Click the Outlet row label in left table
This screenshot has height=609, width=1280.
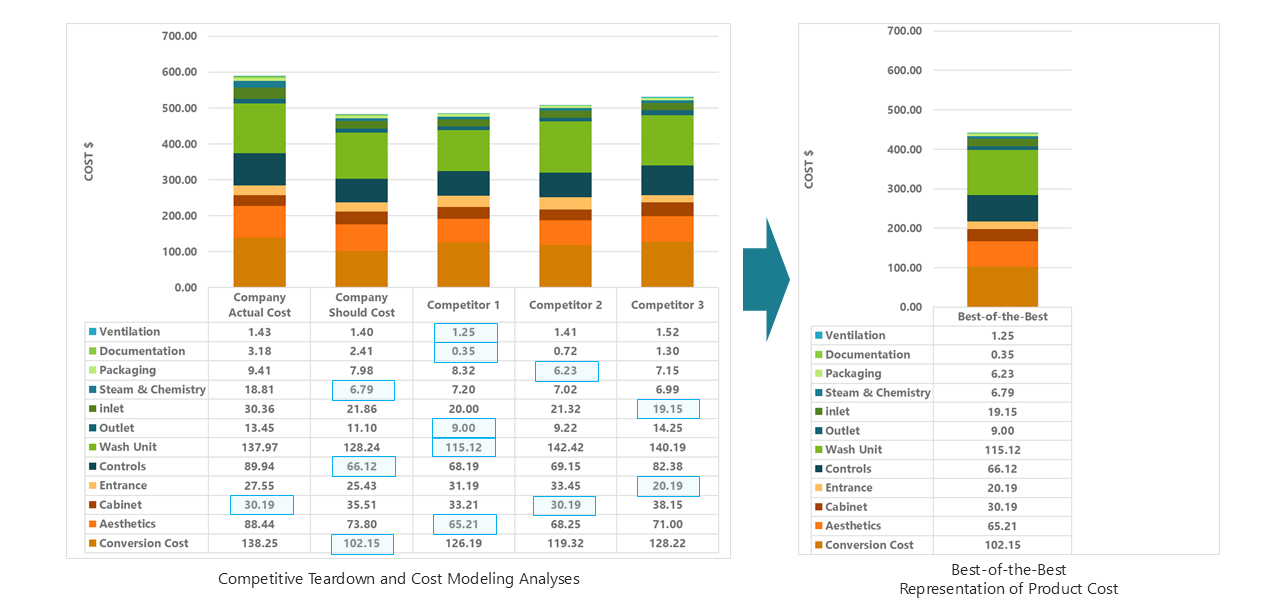(116, 428)
